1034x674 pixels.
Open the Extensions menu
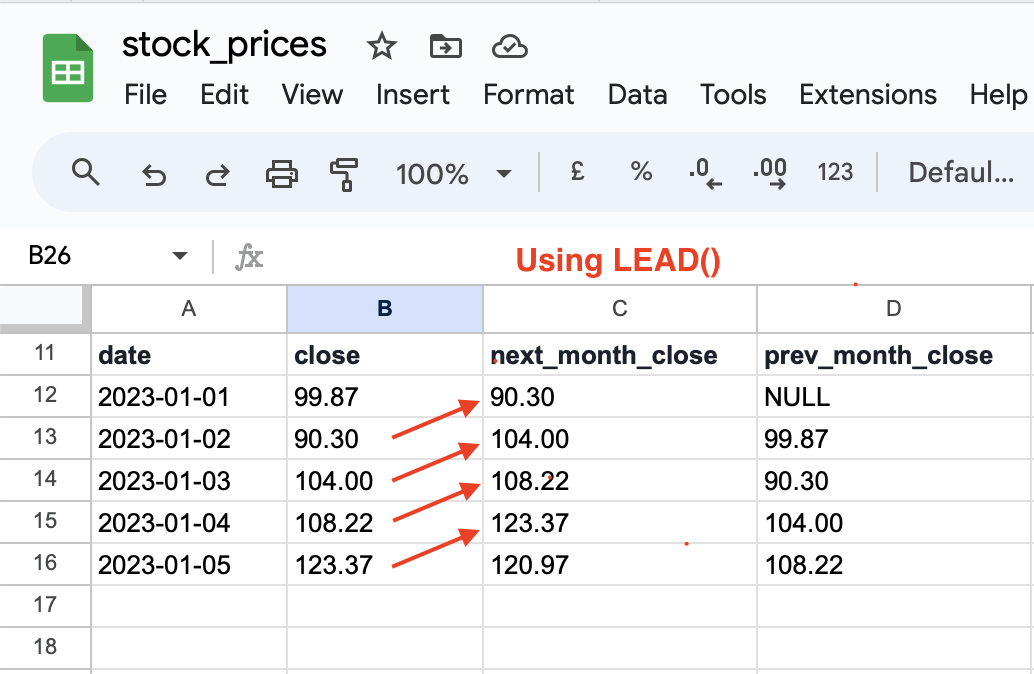point(867,95)
